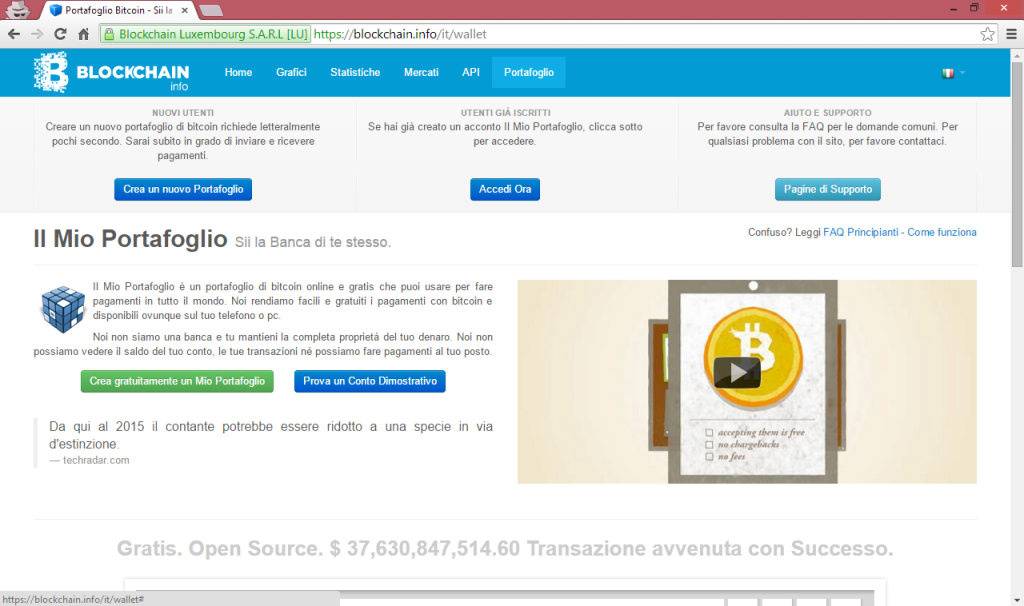This screenshot has height=606, width=1024.
Task: Open the Come funziona link
Action: 942,232
